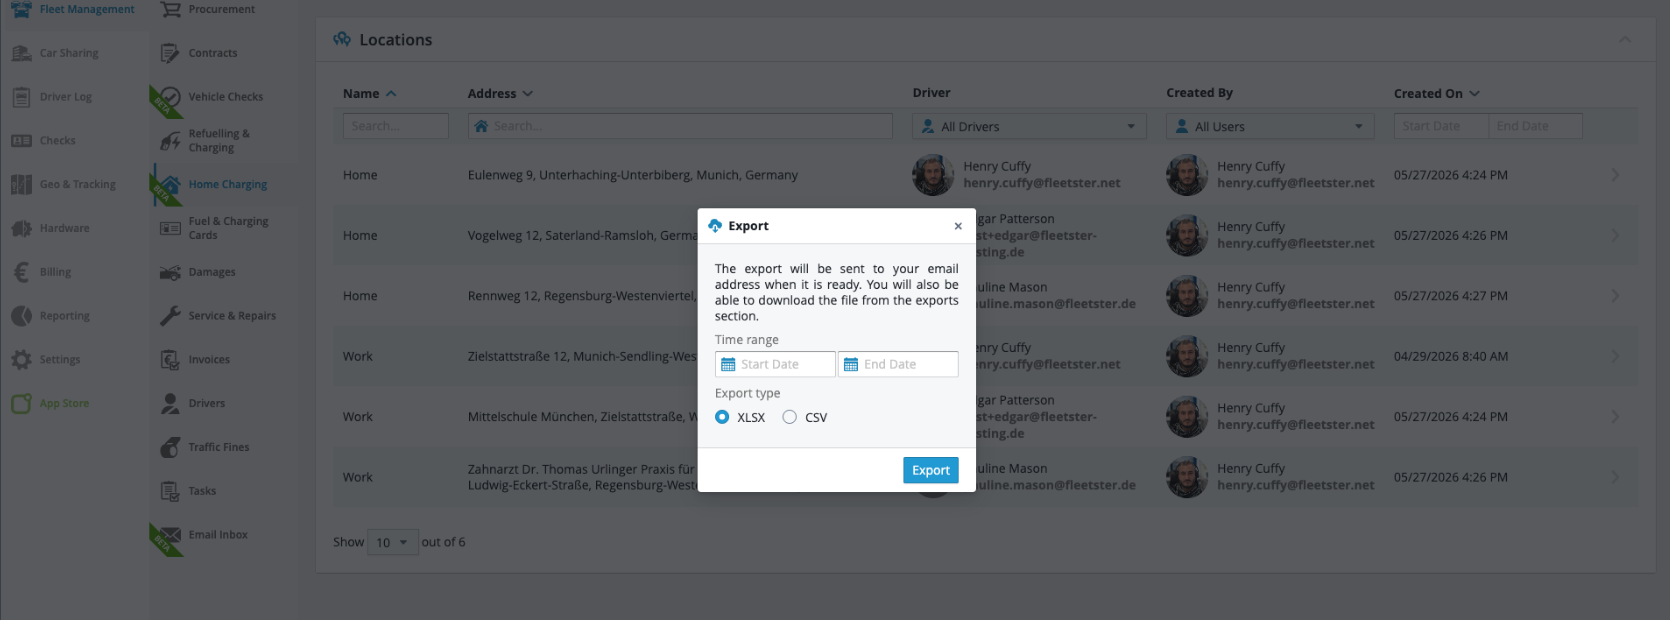Image resolution: width=1670 pixels, height=620 pixels.
Task: Click the Procurement cart icon
Action: 171,9
